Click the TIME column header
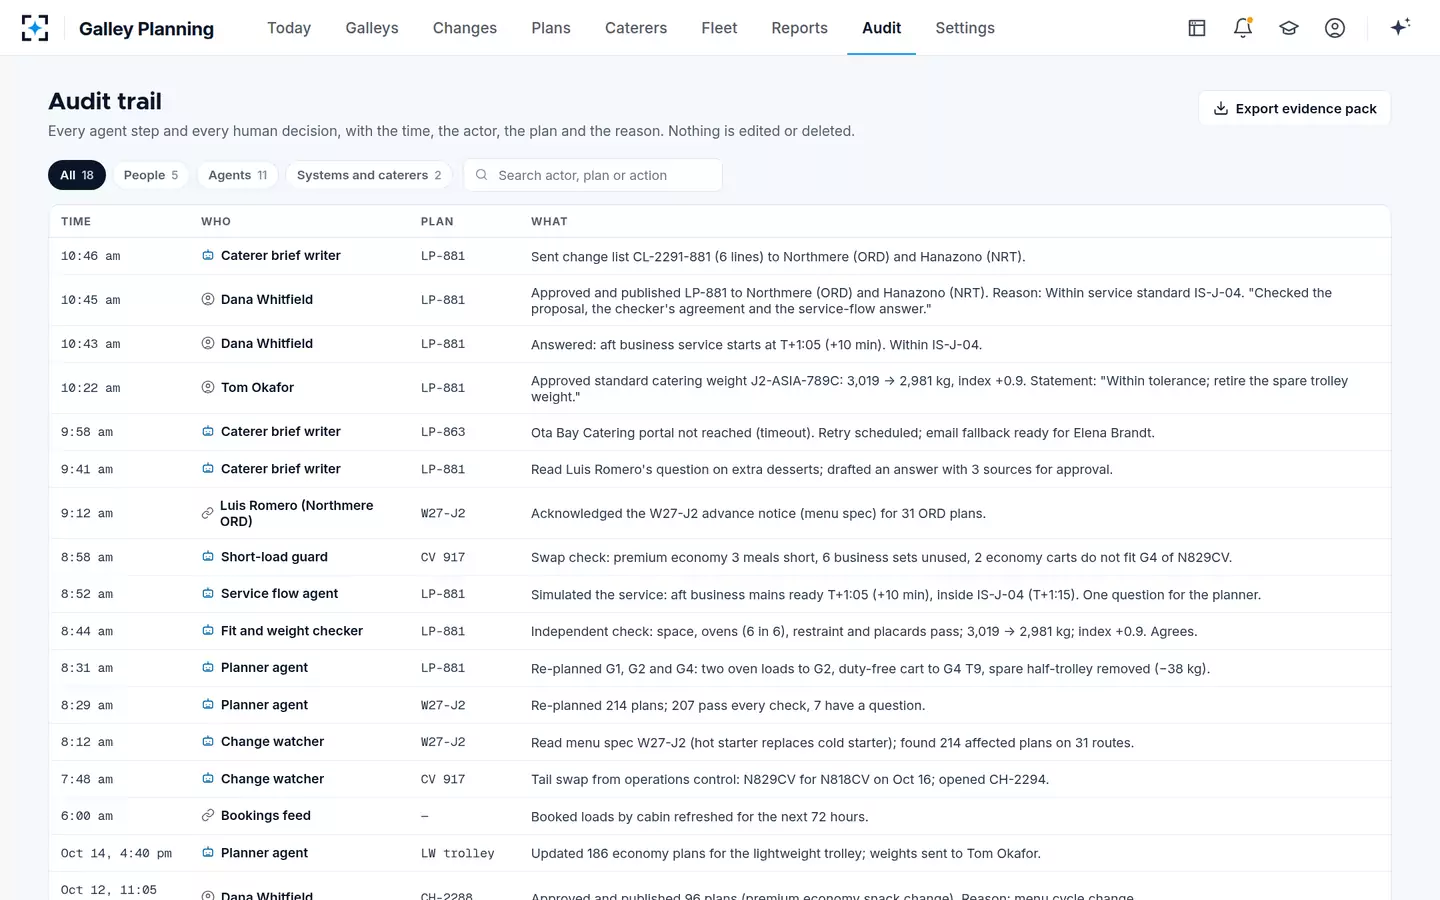The height and width of the screenshot is (900, 1440). [76, 222]
